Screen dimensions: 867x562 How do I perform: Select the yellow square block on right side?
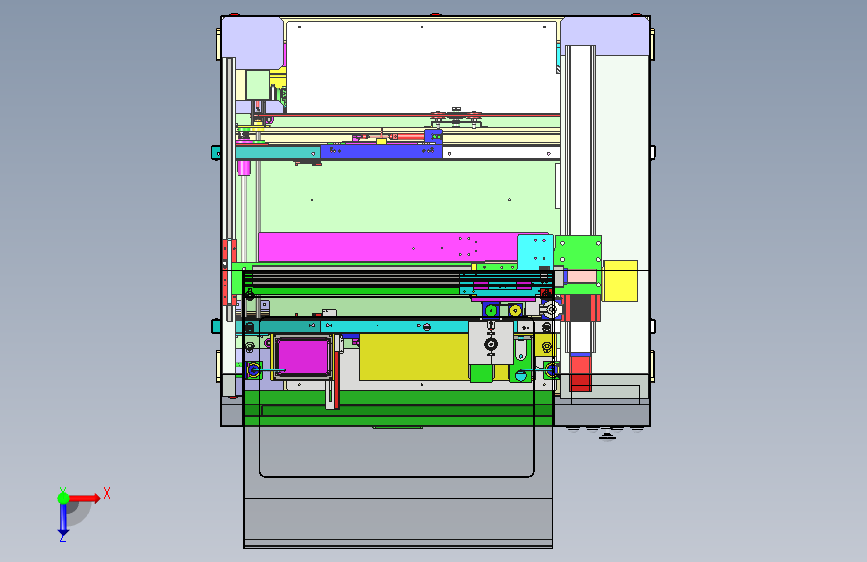(x=620, y=281)
